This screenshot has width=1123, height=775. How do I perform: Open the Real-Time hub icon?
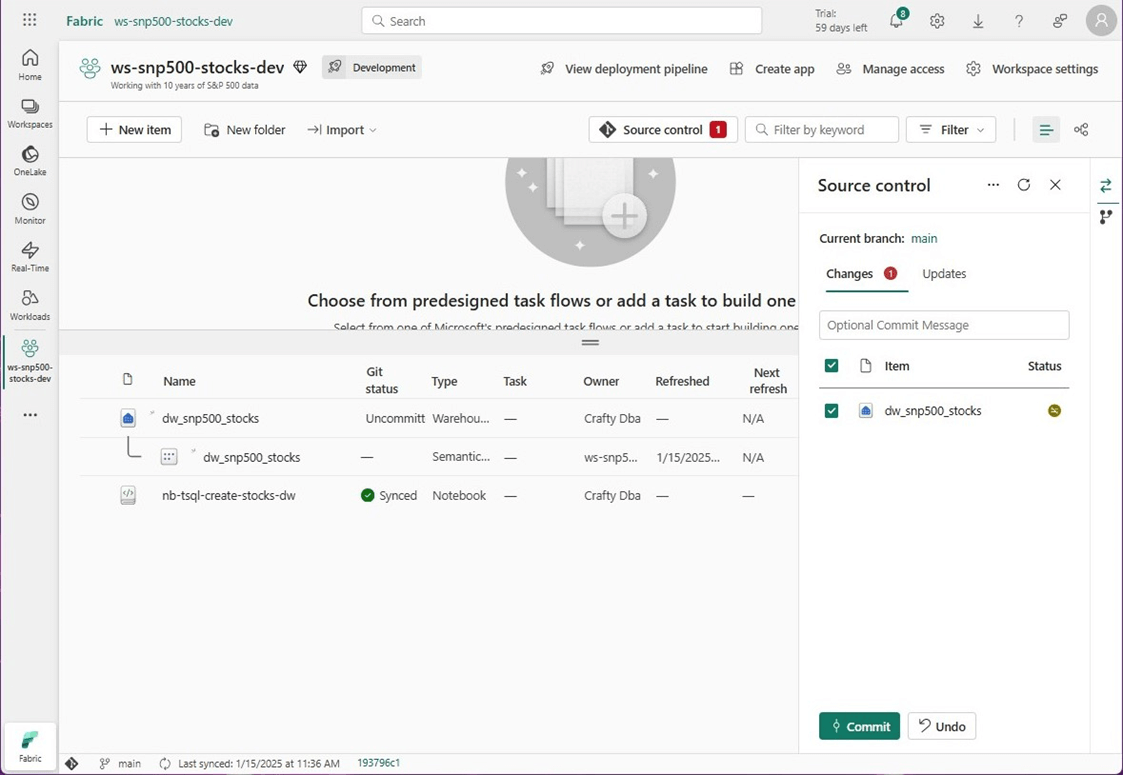point(30,256)
